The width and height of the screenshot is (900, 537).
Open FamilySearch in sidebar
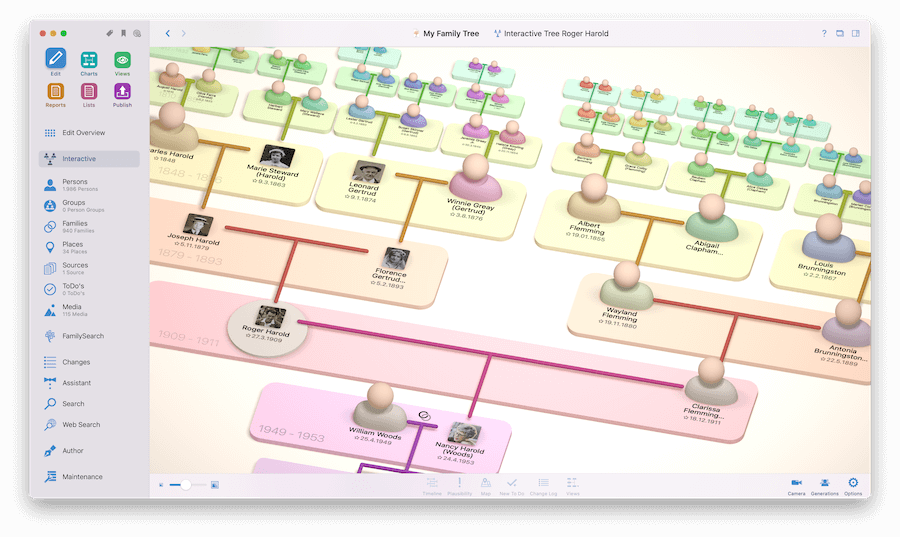click(90, 336)
